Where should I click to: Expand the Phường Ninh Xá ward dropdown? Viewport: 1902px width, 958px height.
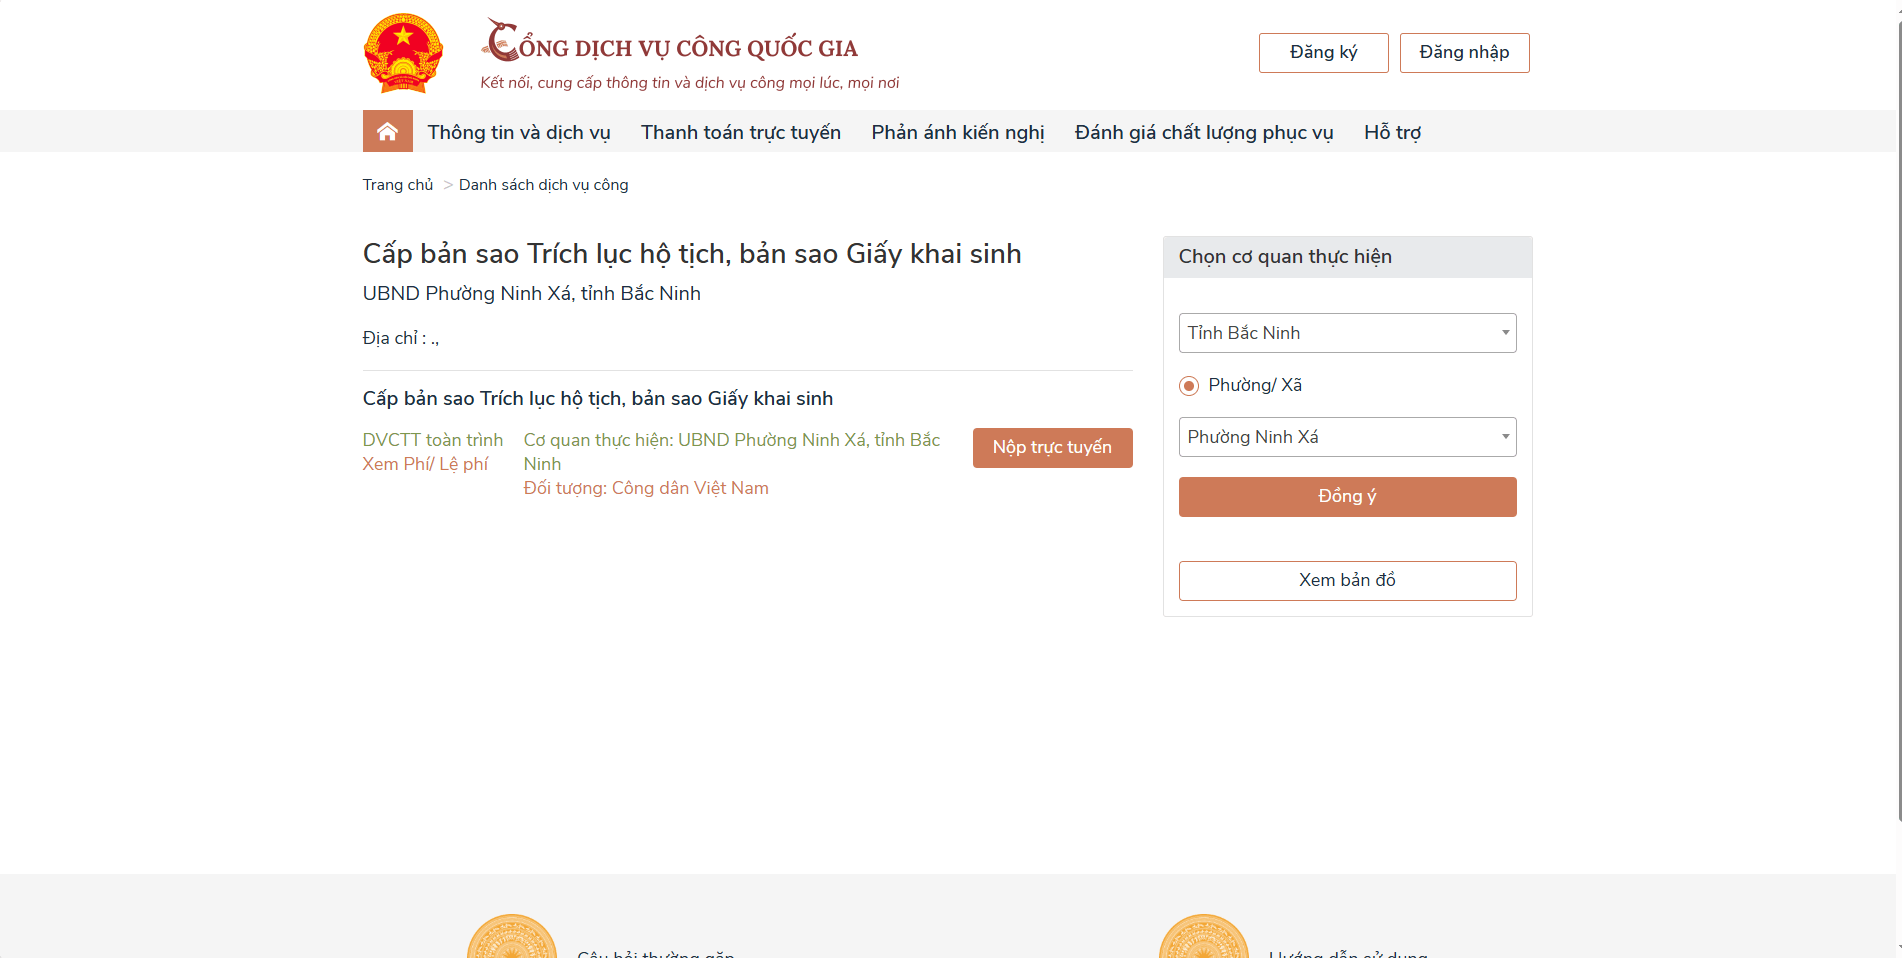(x=1347, y=437)
